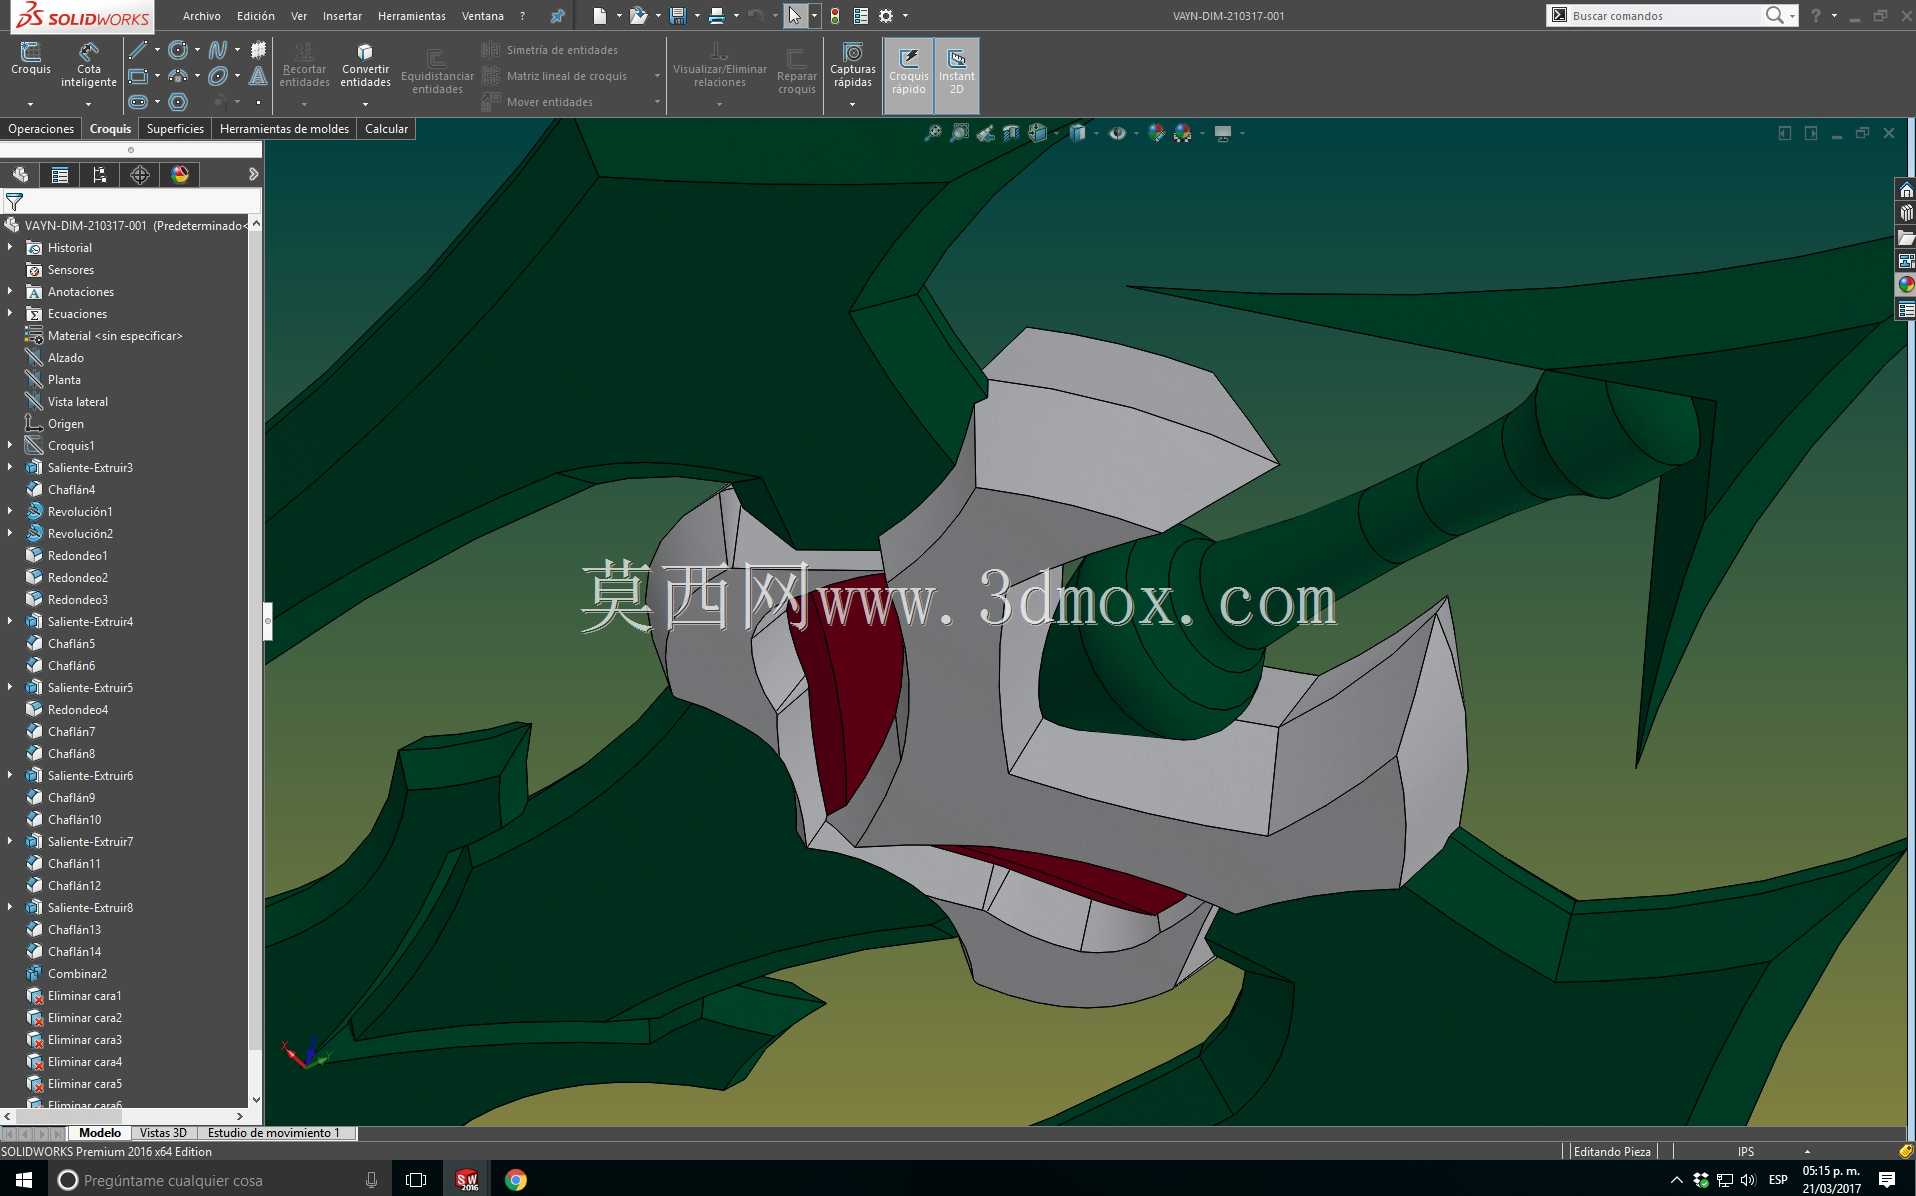The height and width of the screenshot is (1196, 1916).
Task: Expand the Anotaciones tree node
Action: click(10, 291)
